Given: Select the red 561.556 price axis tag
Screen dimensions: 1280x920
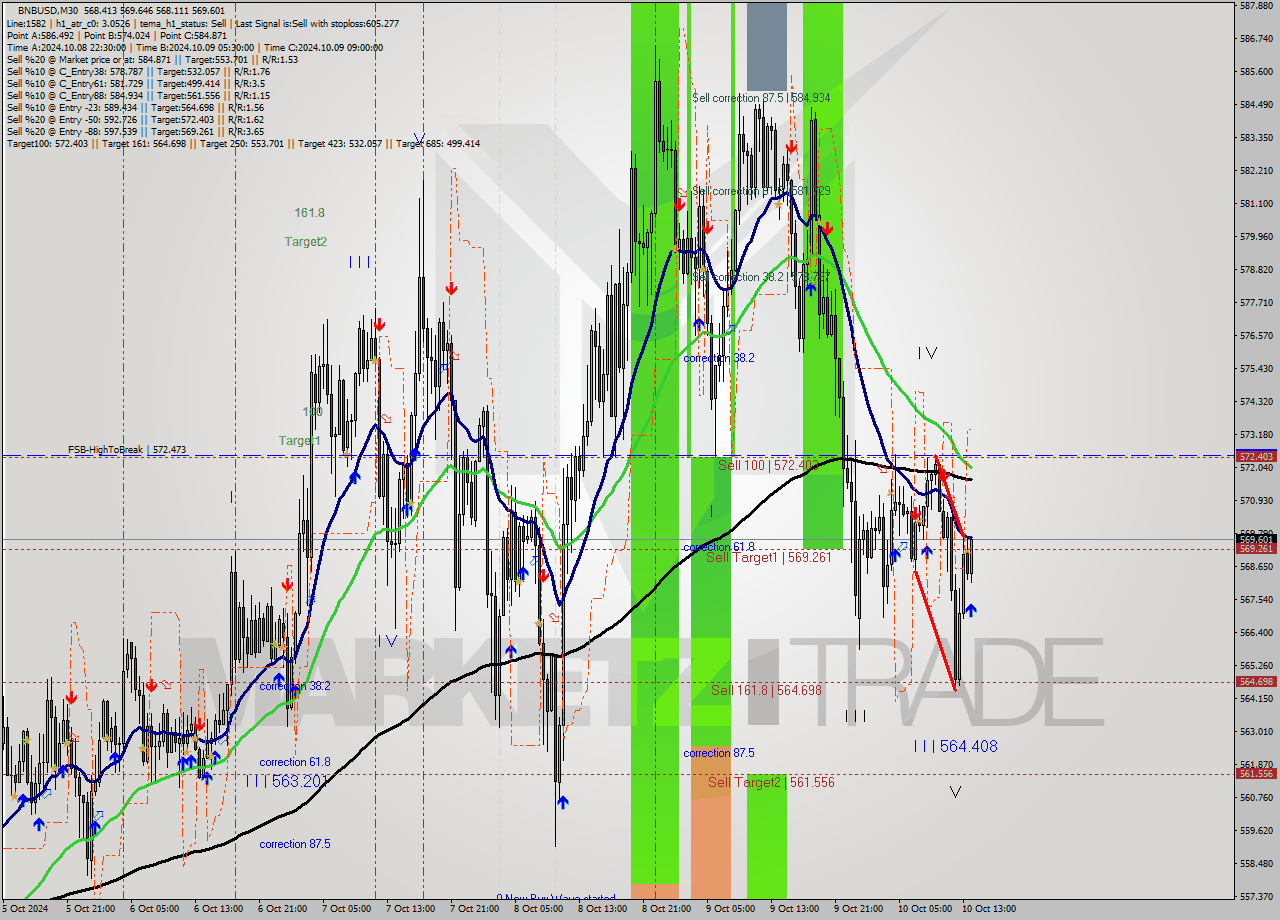Looking at the screenshot, I should (1256, 773).
